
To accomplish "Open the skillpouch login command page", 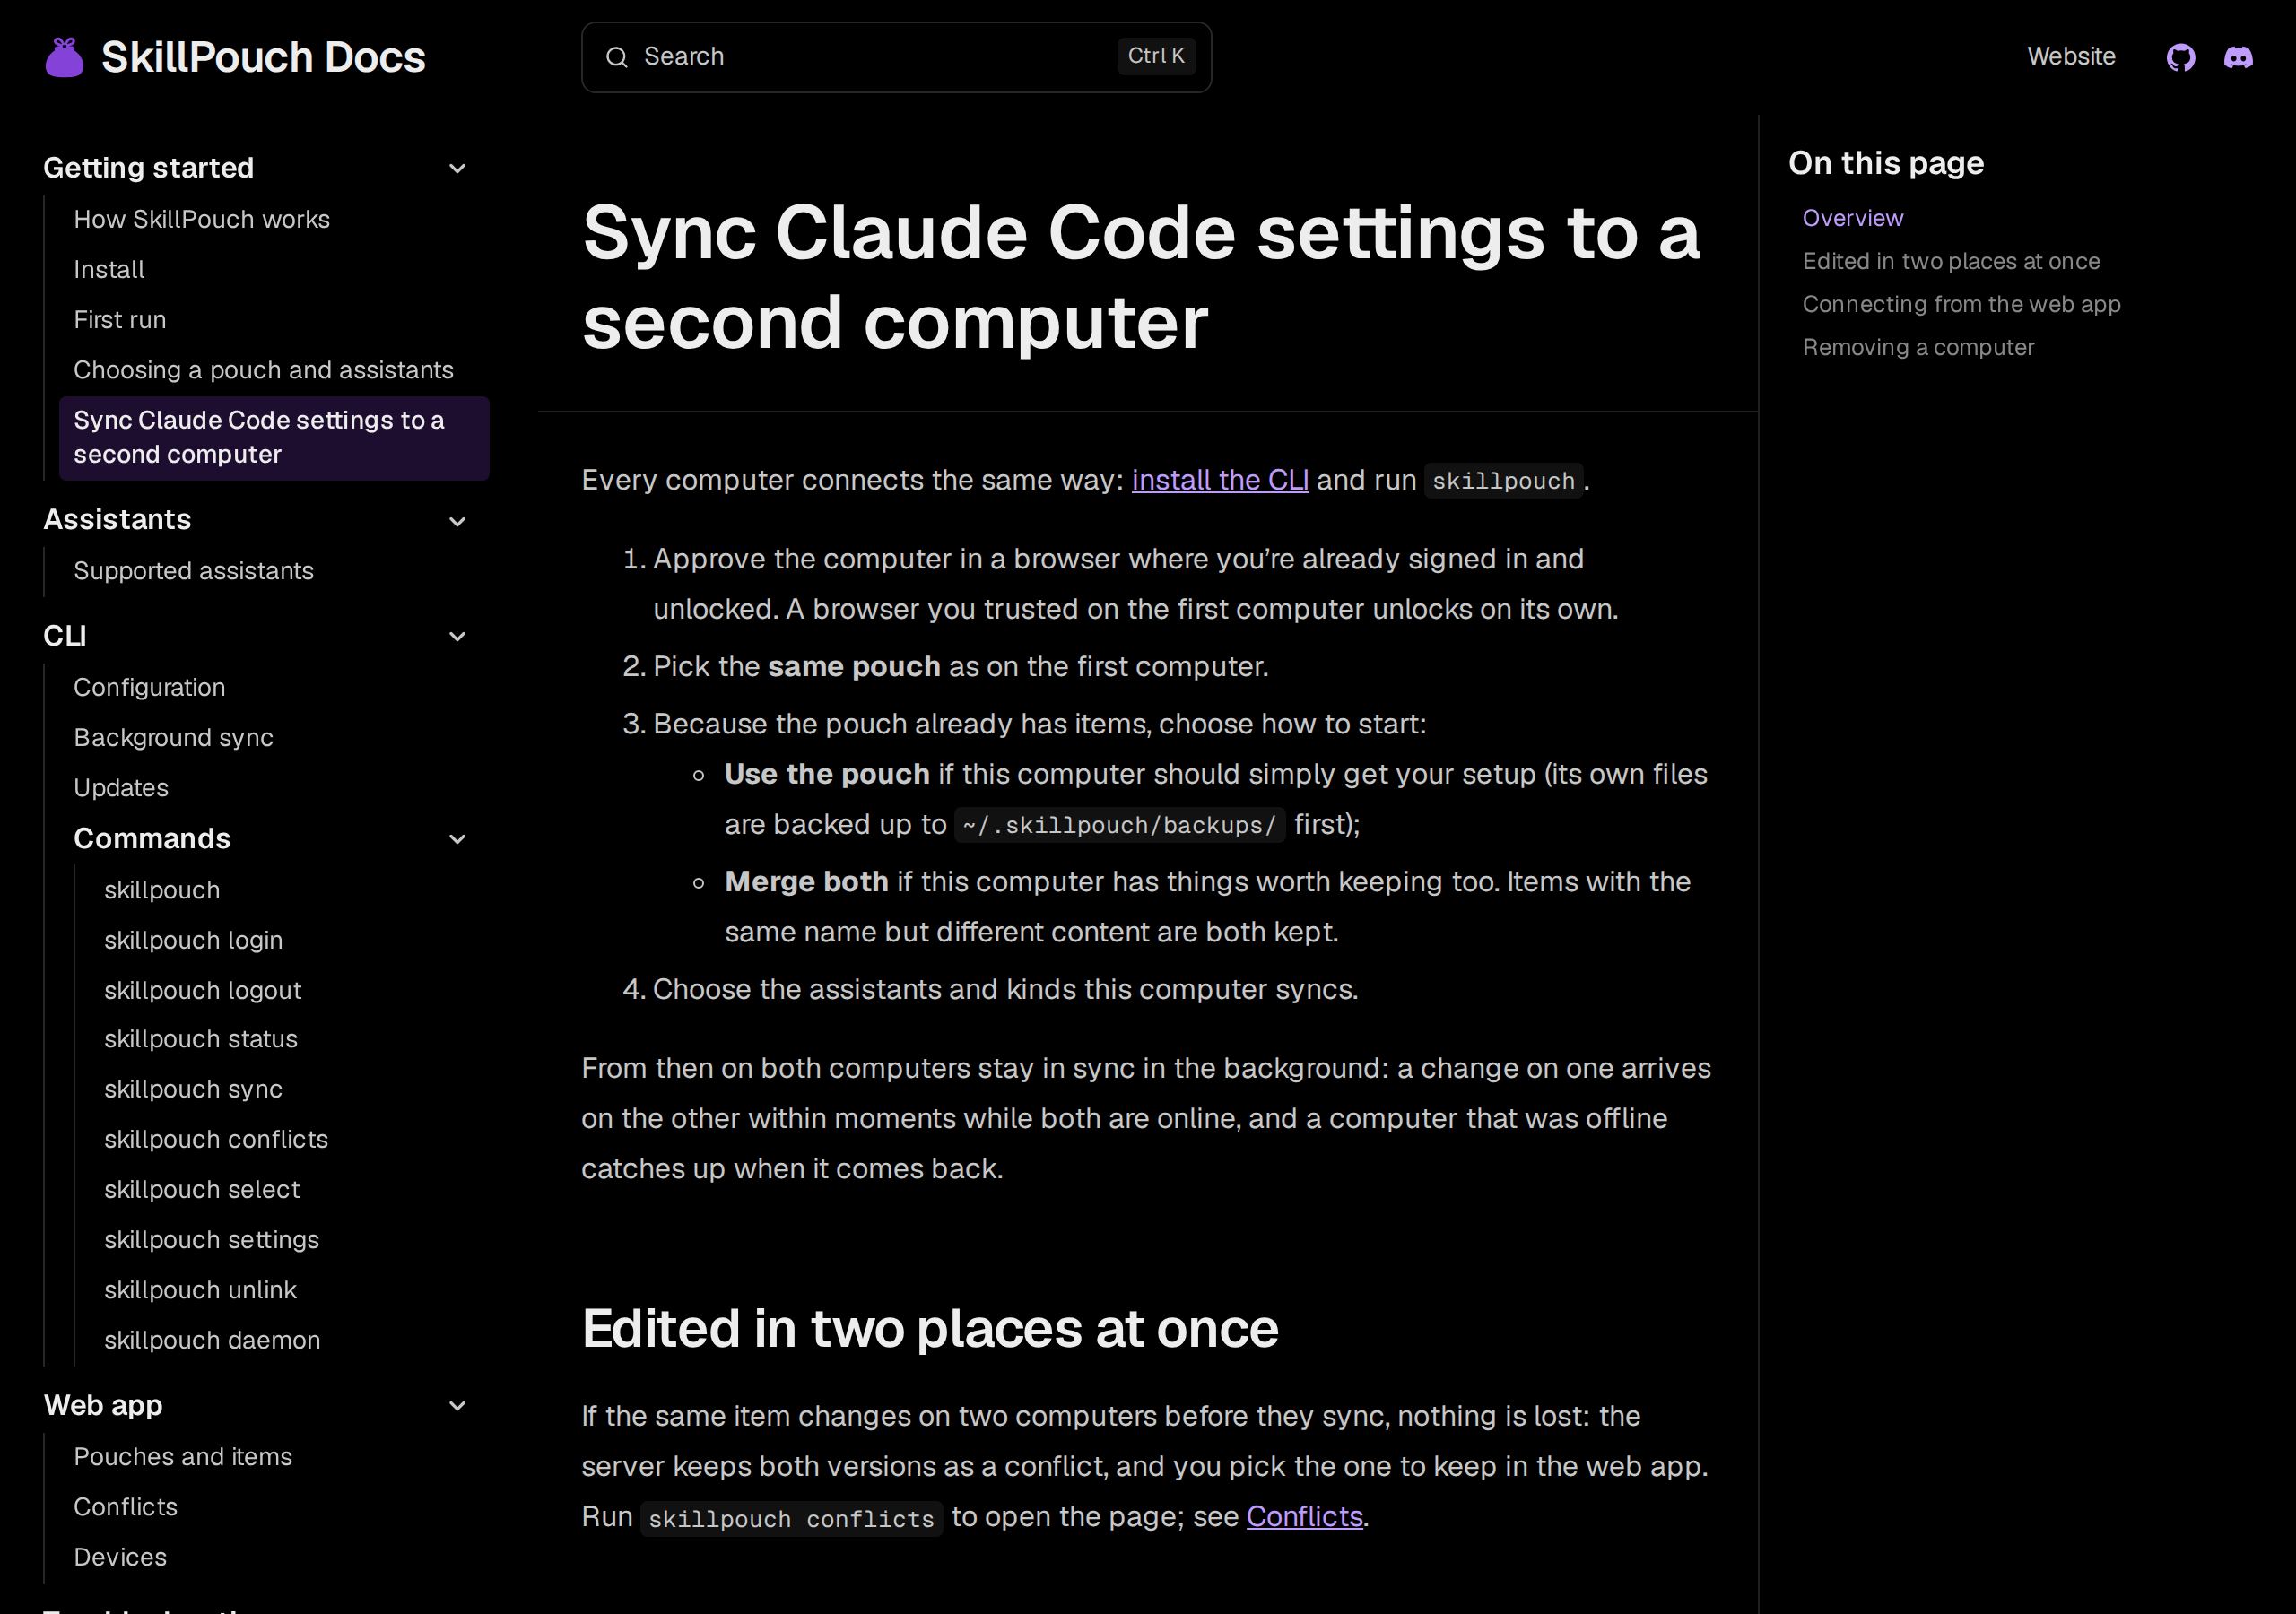I will pos(193,940).
